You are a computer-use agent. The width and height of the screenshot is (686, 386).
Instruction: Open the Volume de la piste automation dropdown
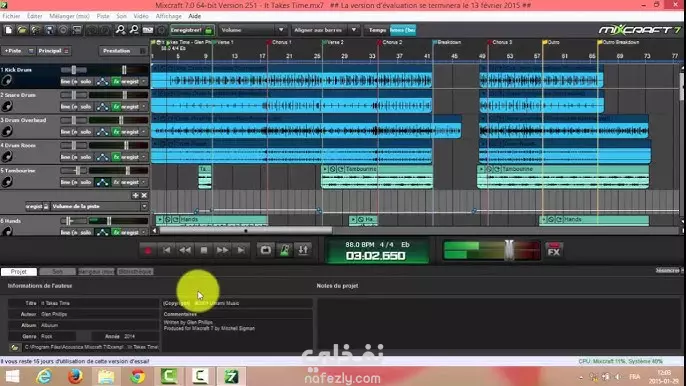pos(99,206)
